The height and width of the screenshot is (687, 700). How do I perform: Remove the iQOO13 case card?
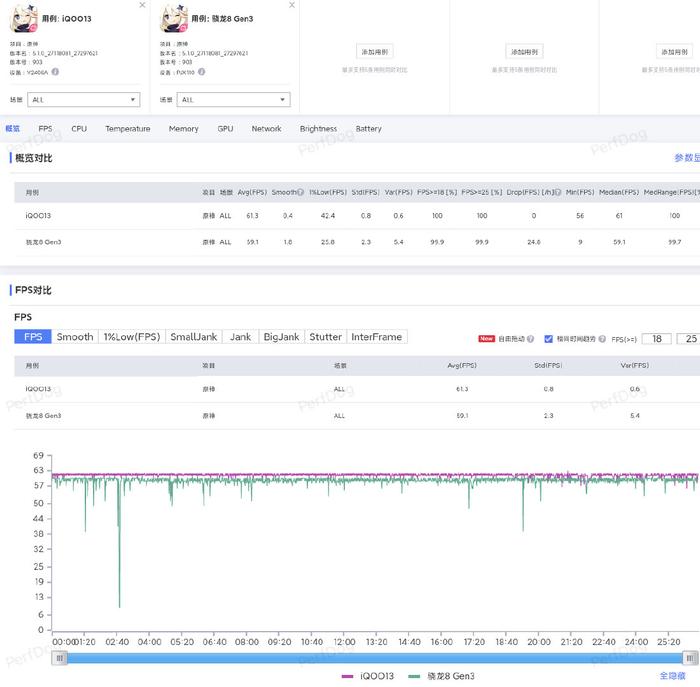click(x=142, y=5)
